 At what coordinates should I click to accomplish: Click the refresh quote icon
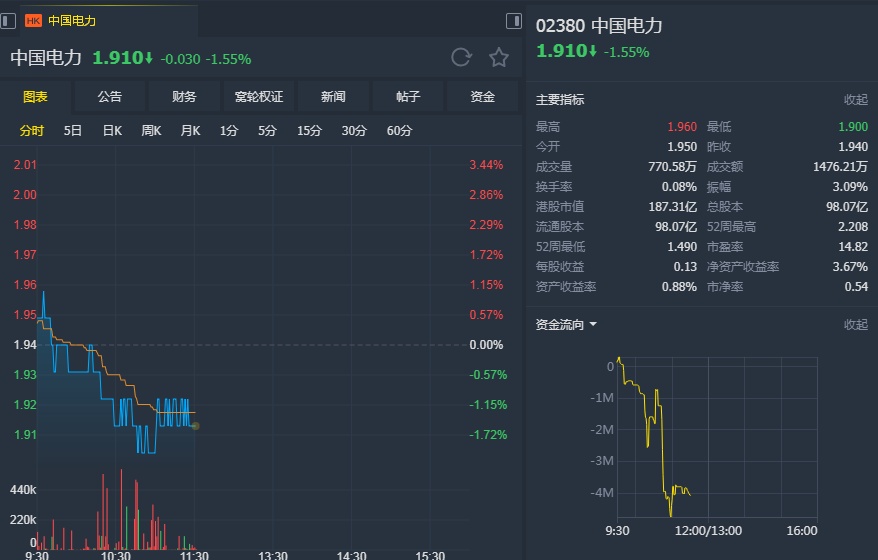click(461, 57)
